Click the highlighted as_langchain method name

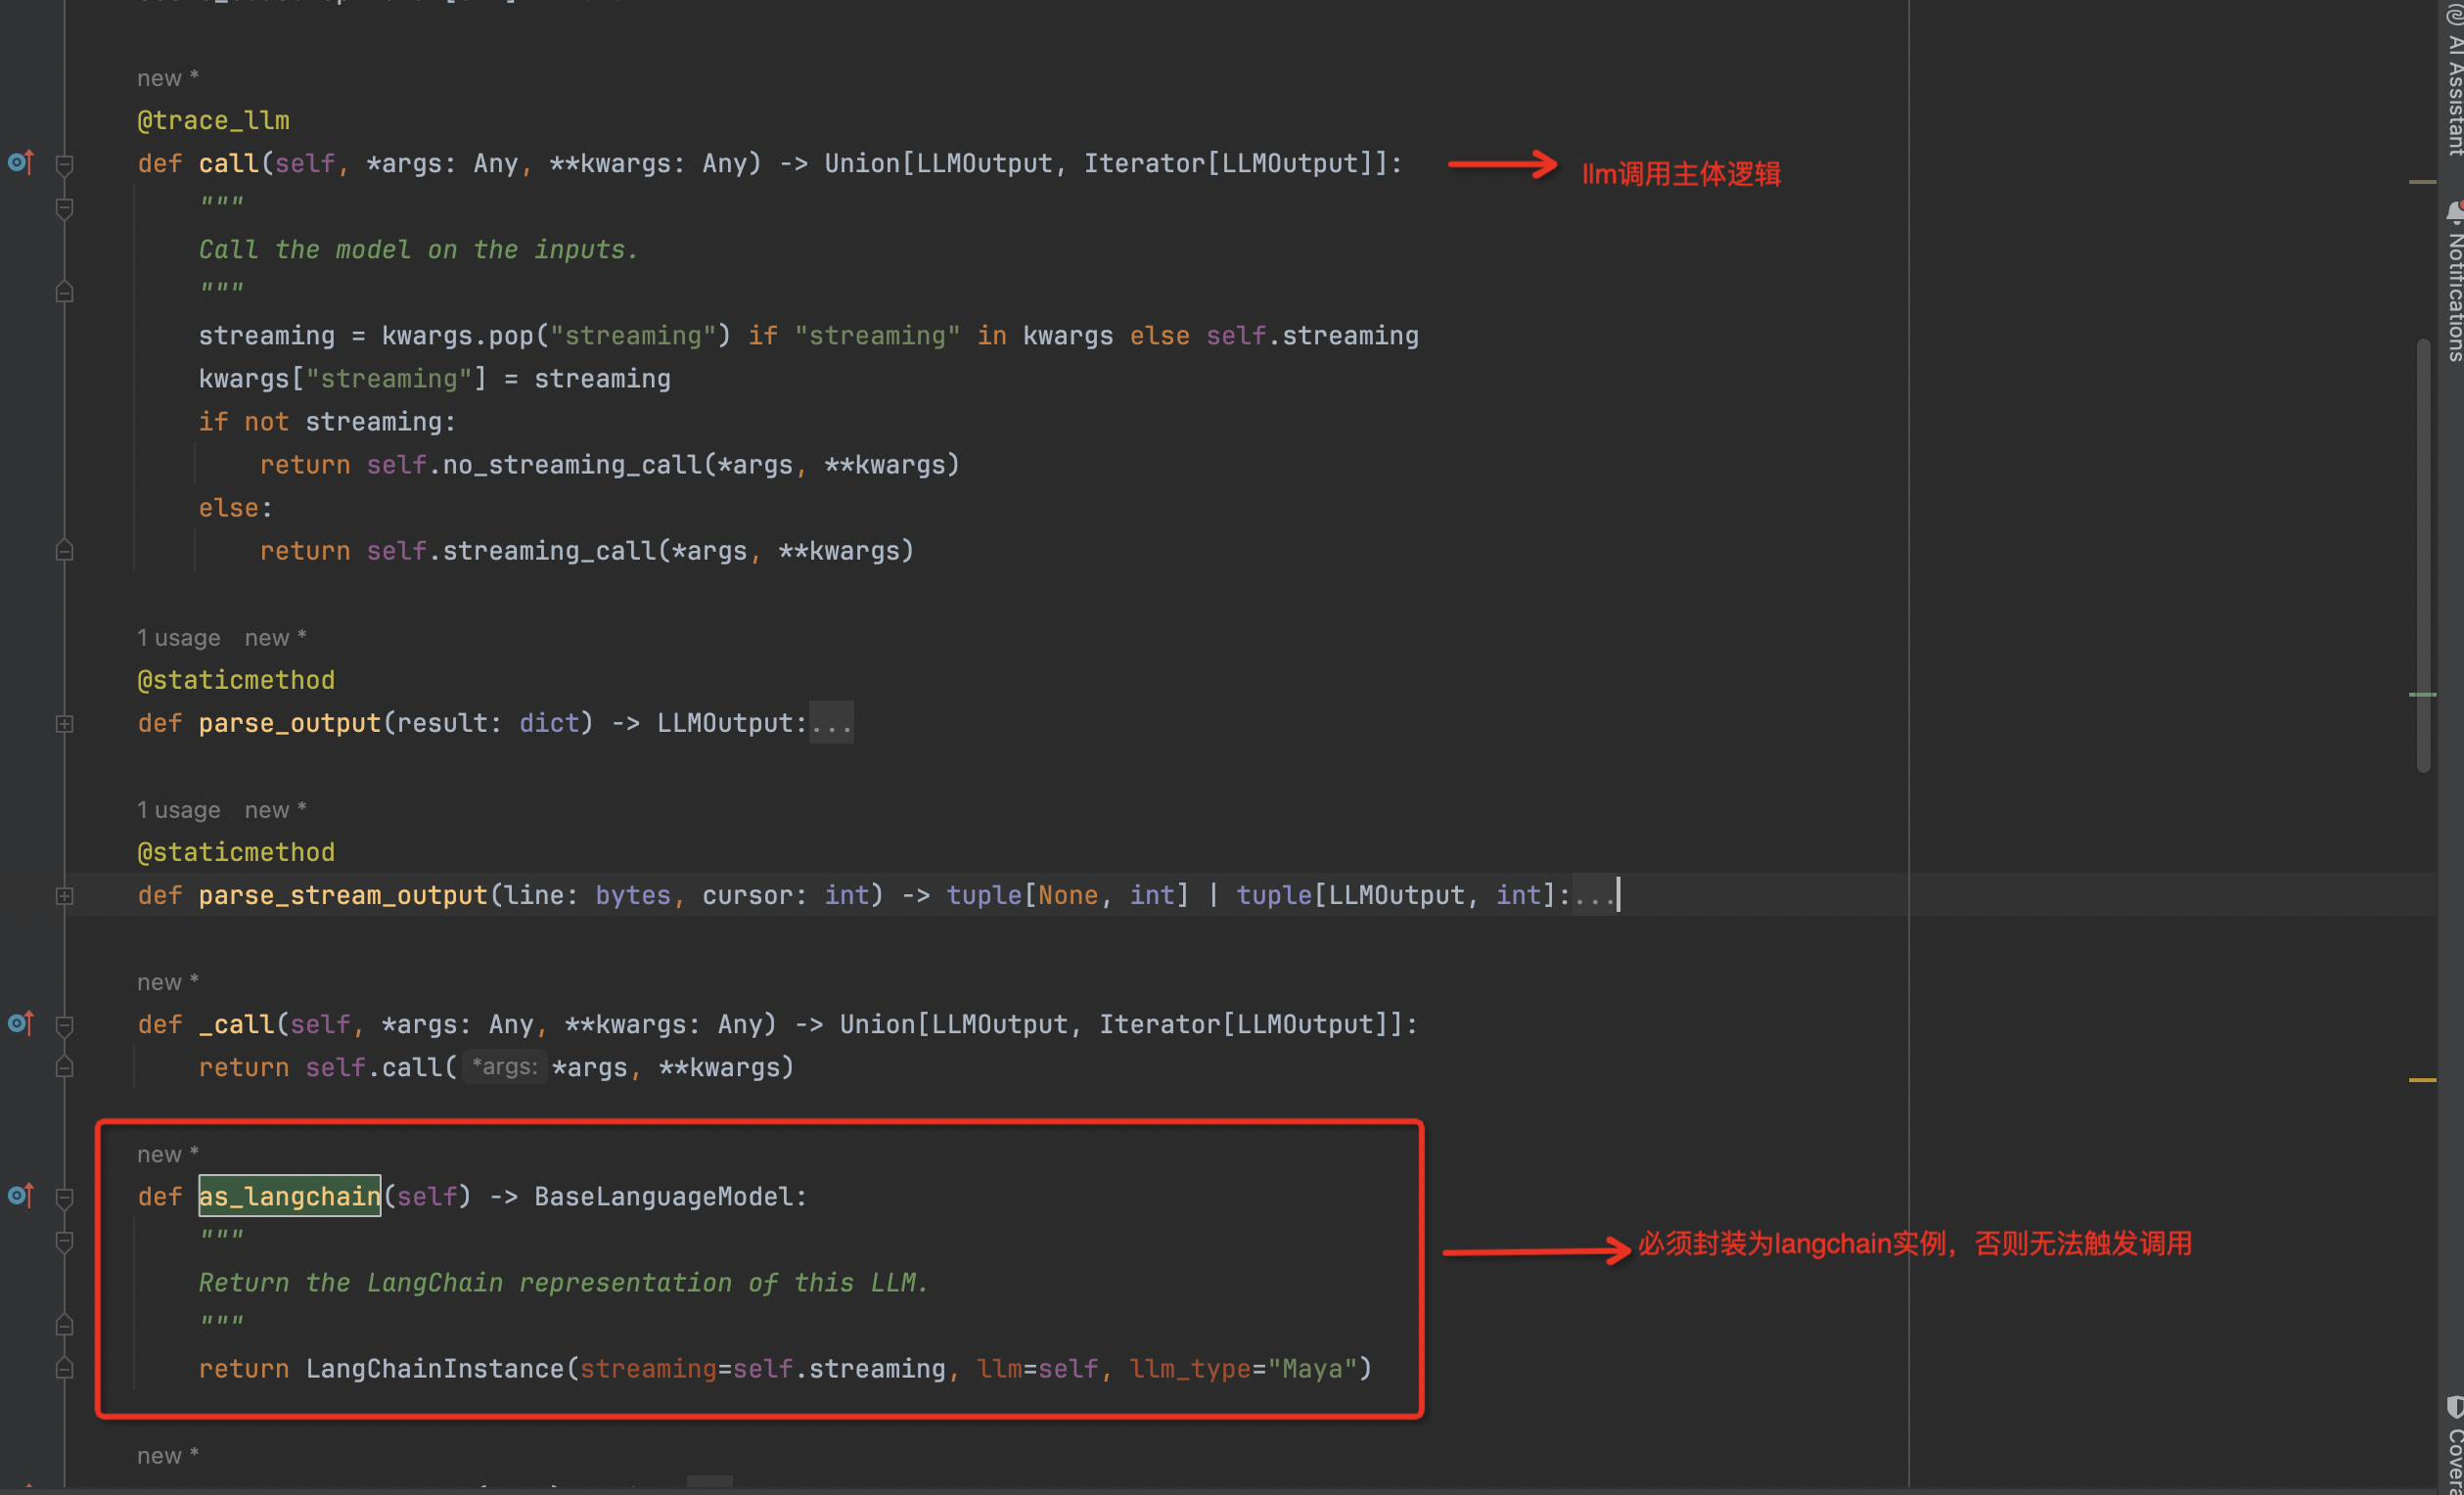[x=289, y=1196]
